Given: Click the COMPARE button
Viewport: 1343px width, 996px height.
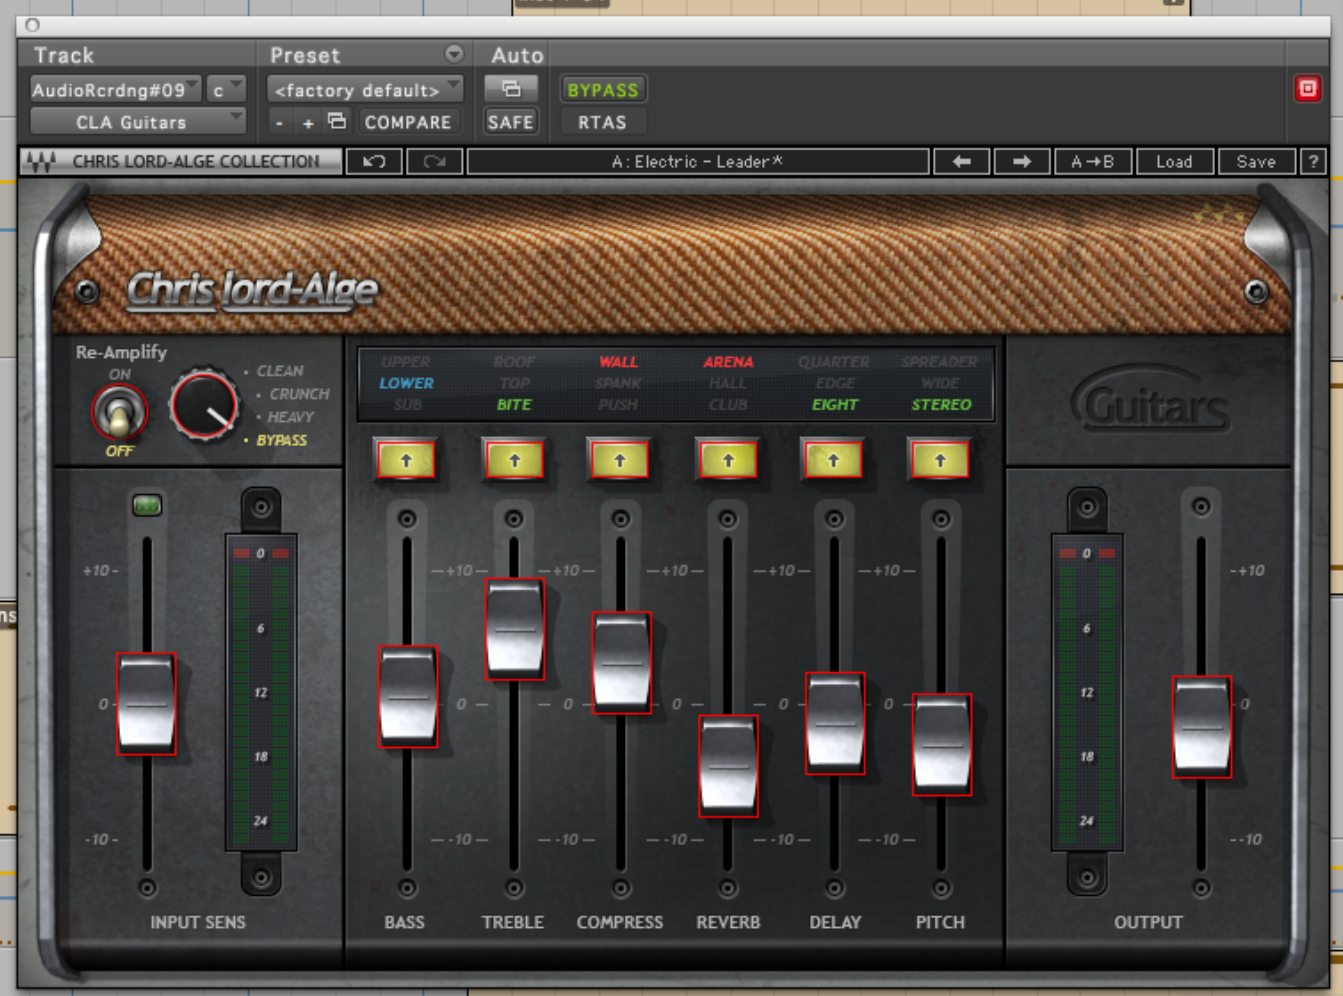Looking at the screenshot, I should pos(407,122).
